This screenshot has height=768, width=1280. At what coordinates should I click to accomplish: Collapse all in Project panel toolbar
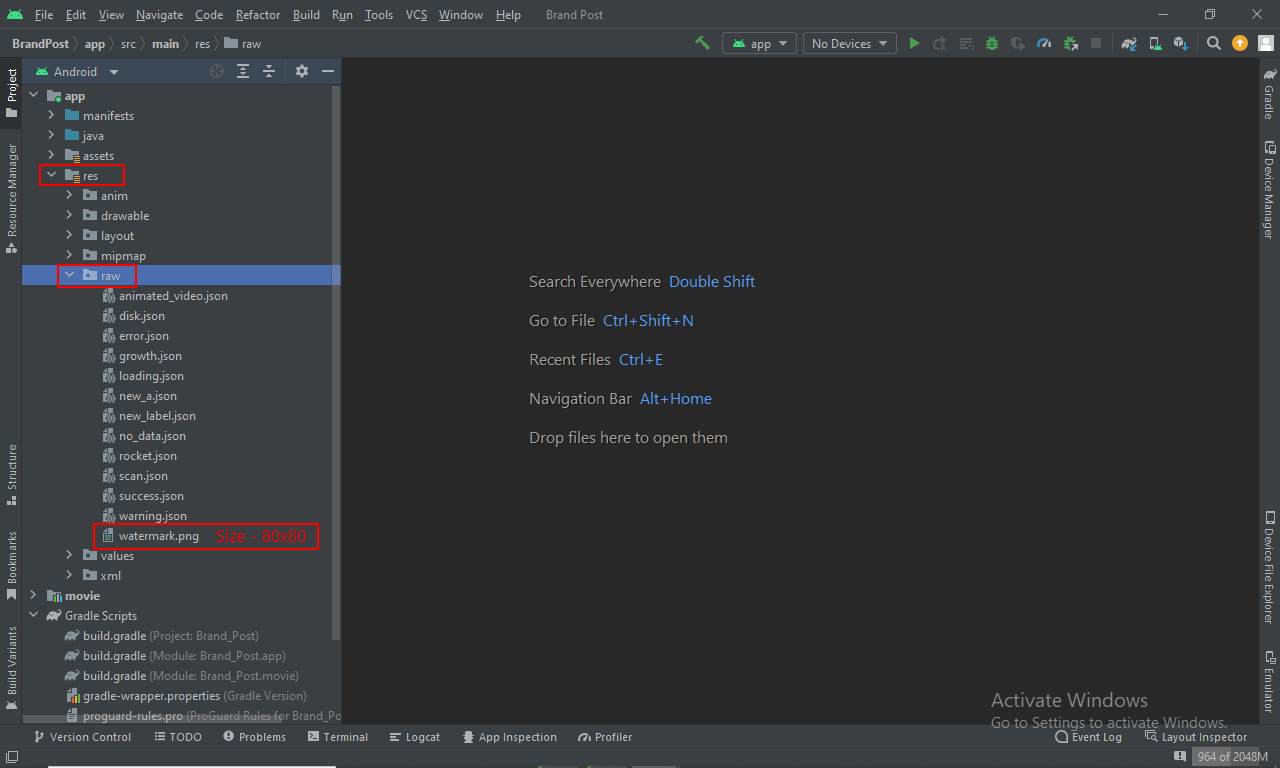click(269, 71)
